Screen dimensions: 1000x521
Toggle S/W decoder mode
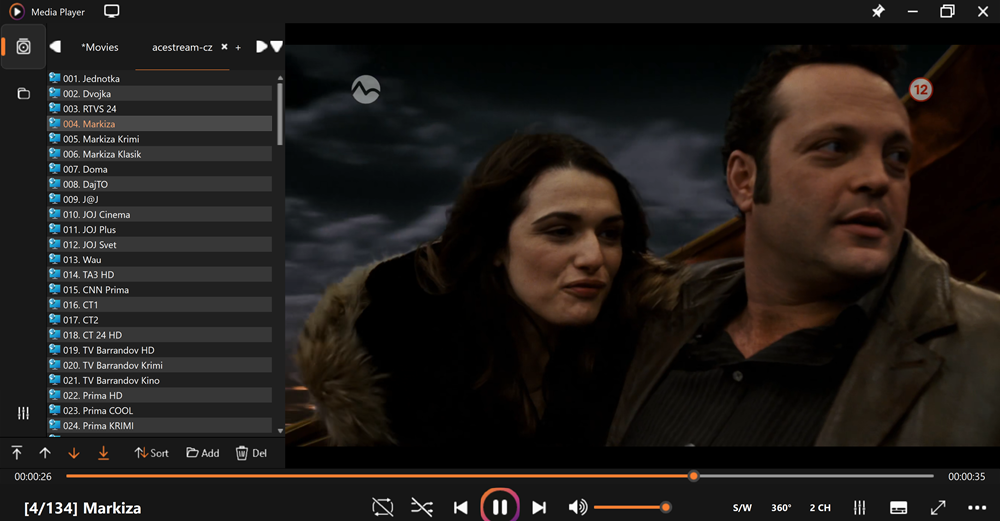pyautogui.click(x=742, y=508)
